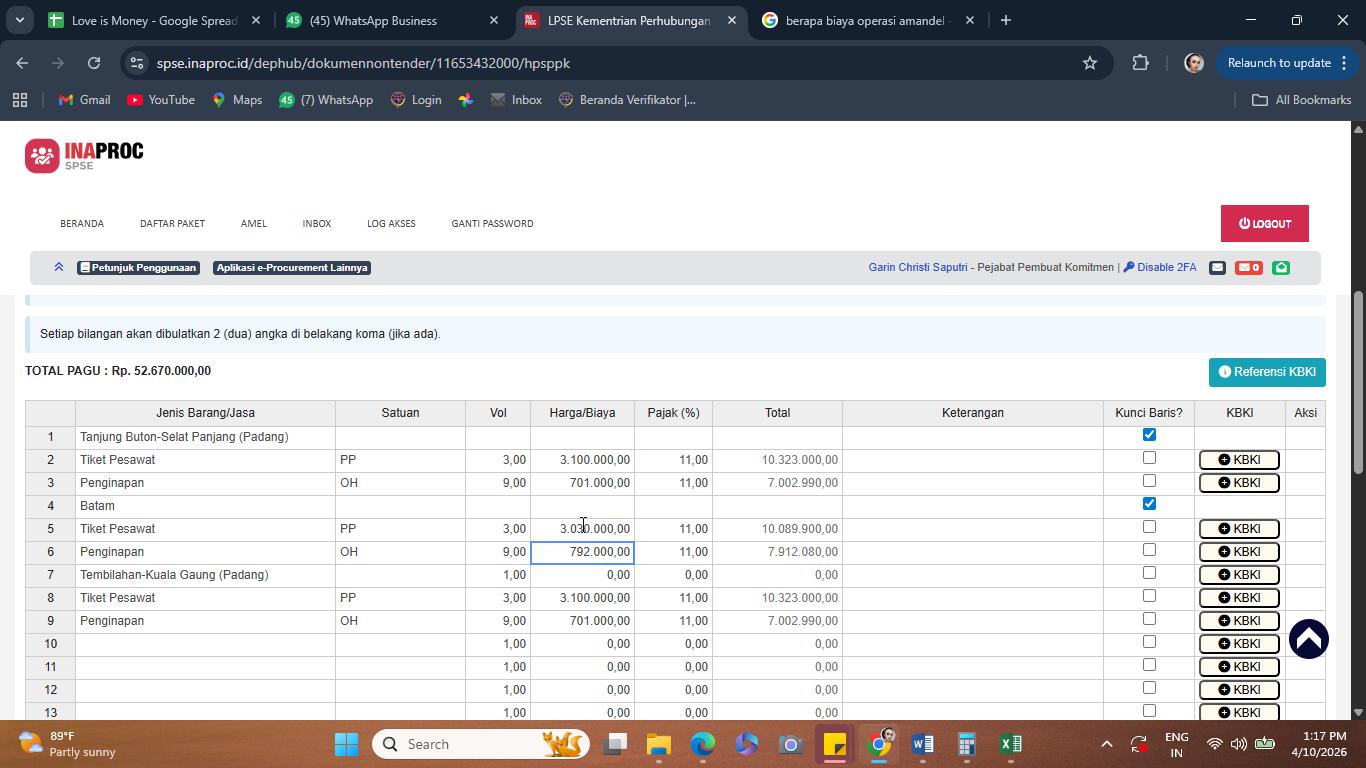Open the Maps bookmark

point(237,100)
